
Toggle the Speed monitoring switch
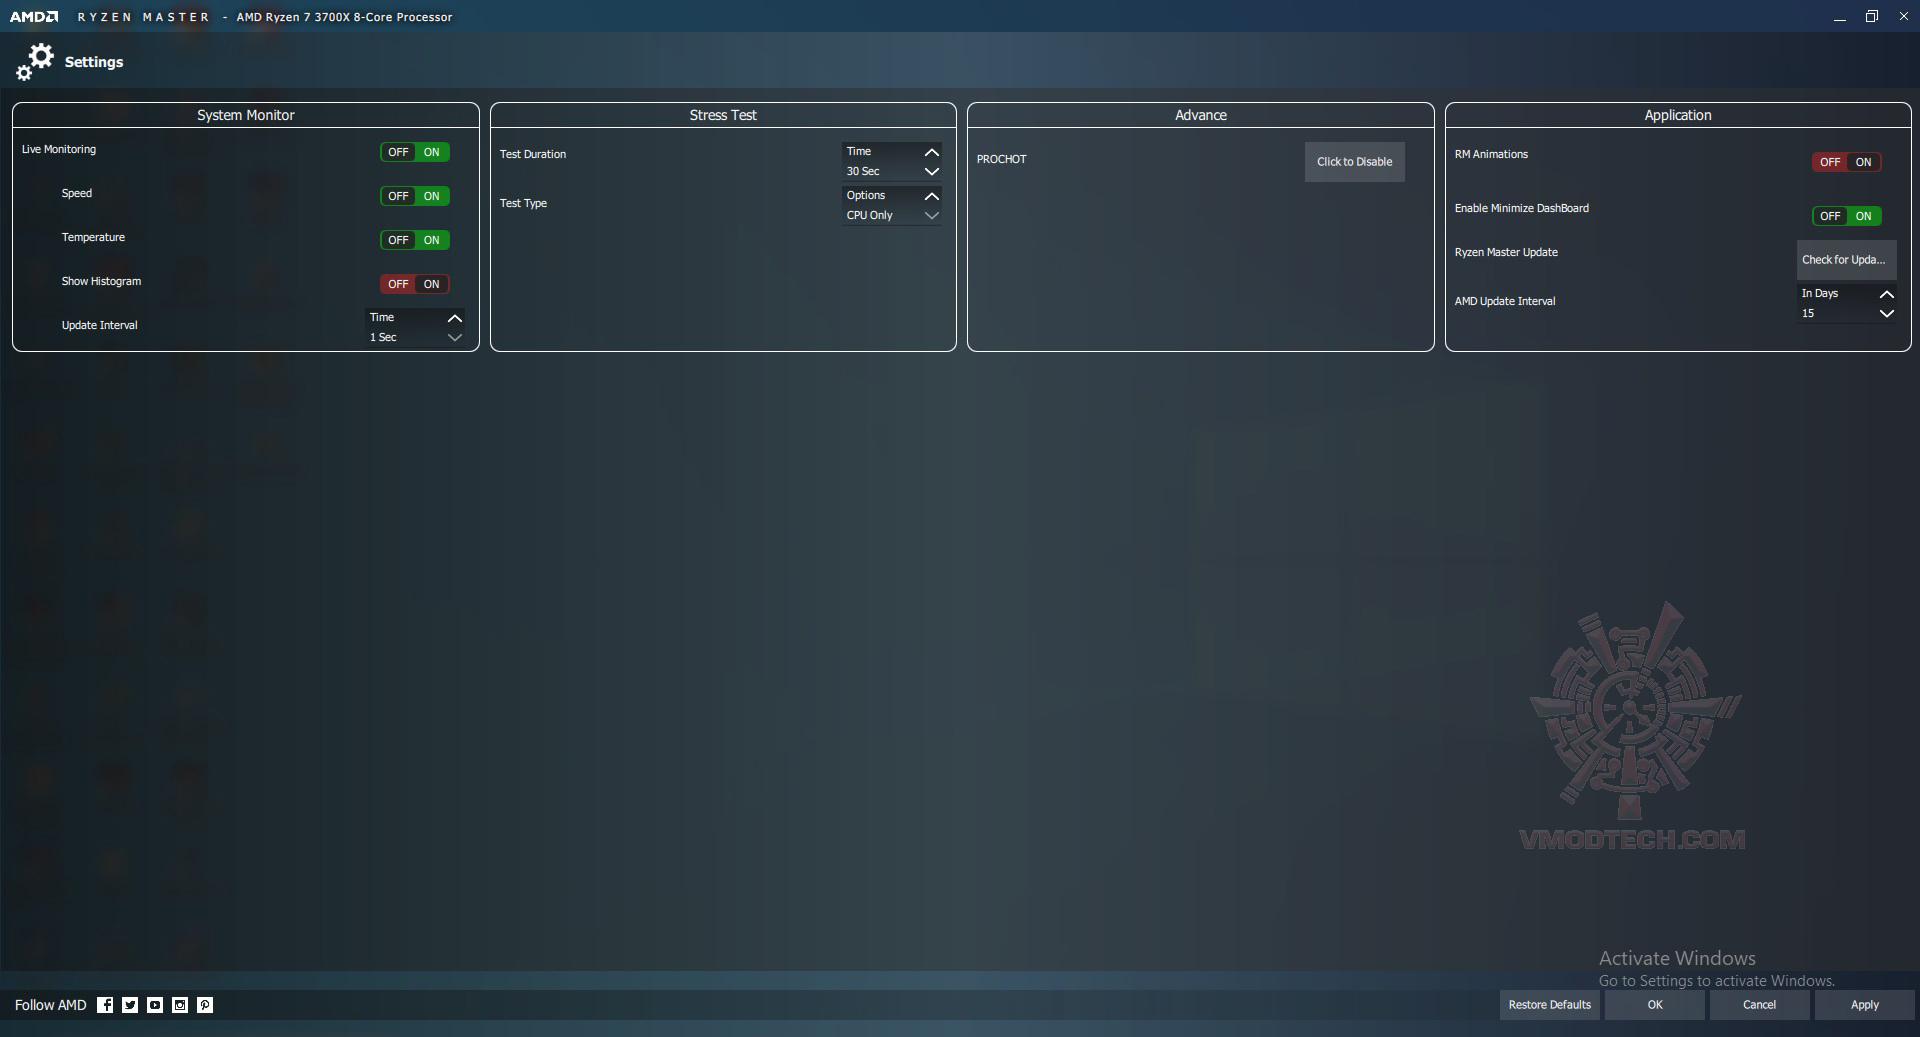(415, 196)
